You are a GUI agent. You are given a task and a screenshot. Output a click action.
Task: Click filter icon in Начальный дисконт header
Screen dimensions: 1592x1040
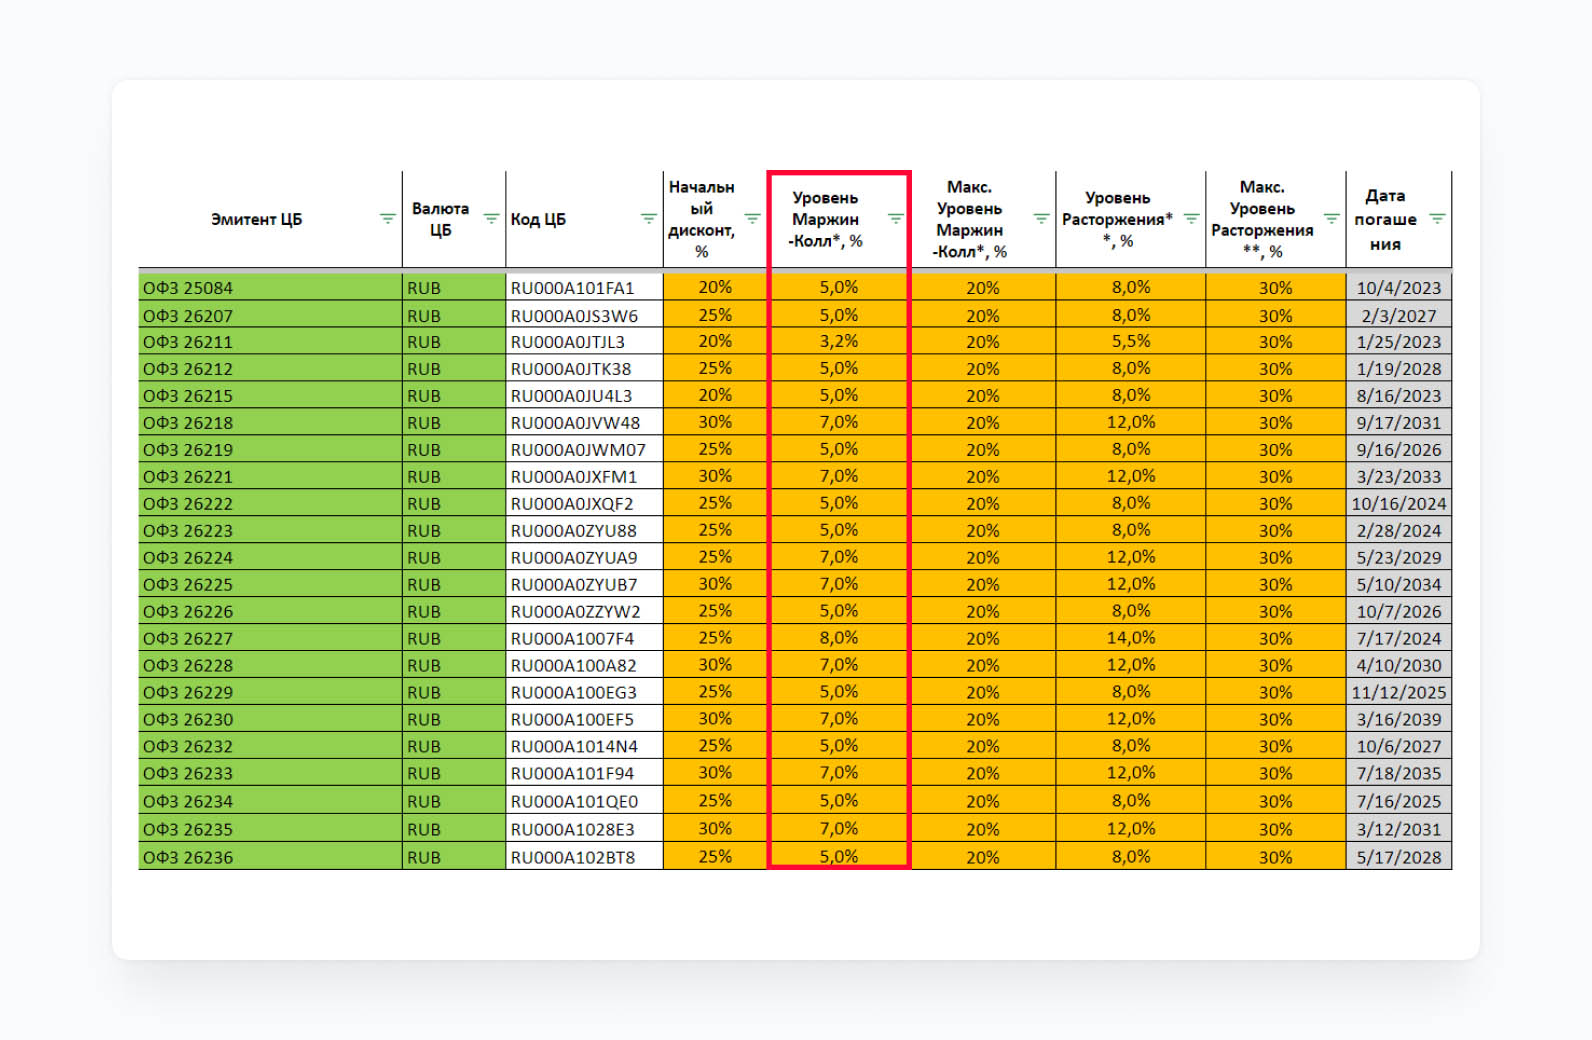tap(752, 219)
